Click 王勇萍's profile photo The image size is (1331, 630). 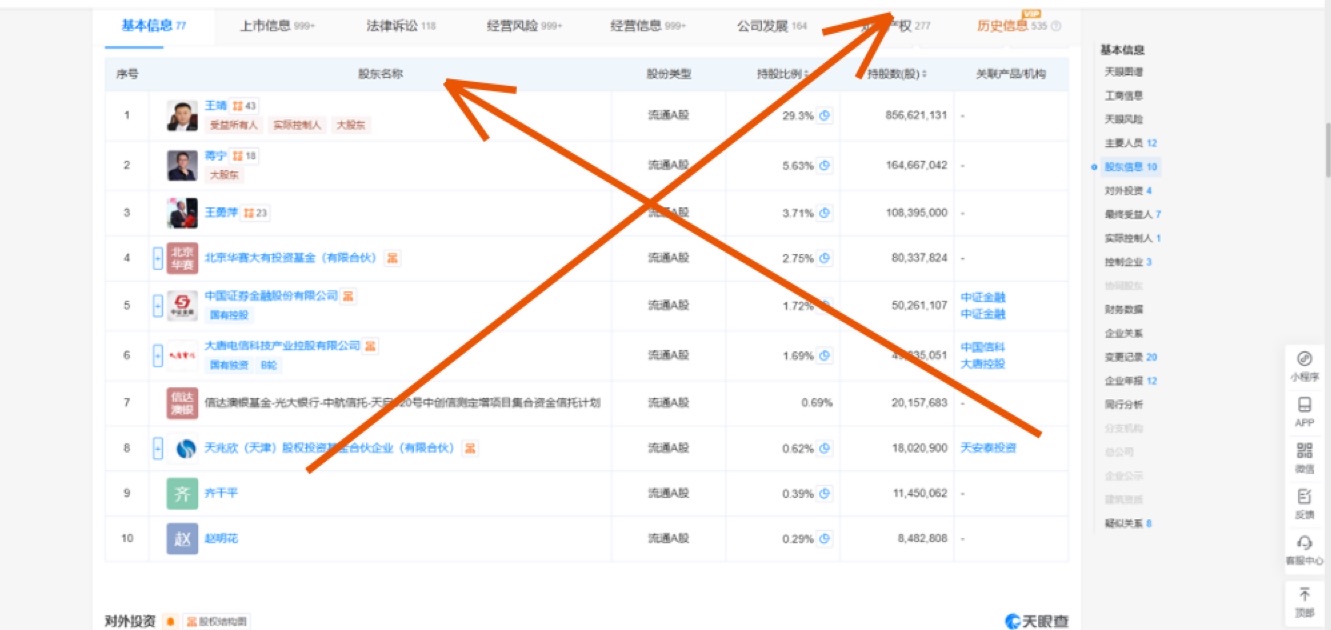point(182,213)
